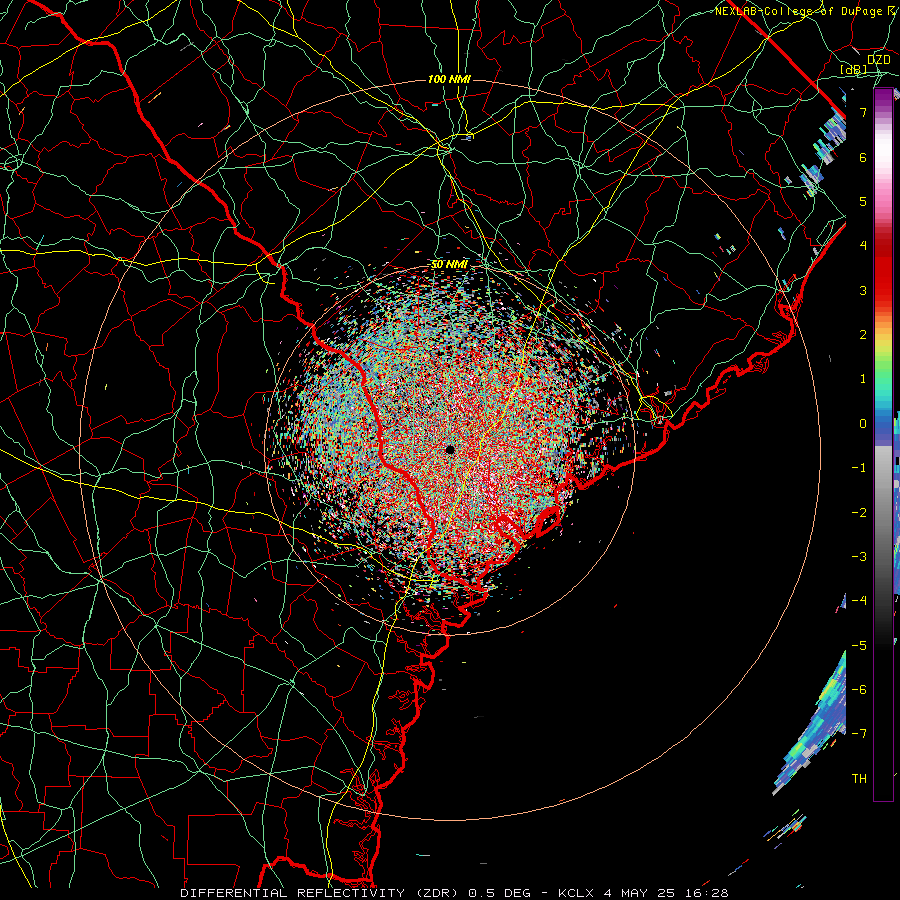Click the "4 MAY 25" date in caption
The image size is (900, 900).
[x=638, y=893]
